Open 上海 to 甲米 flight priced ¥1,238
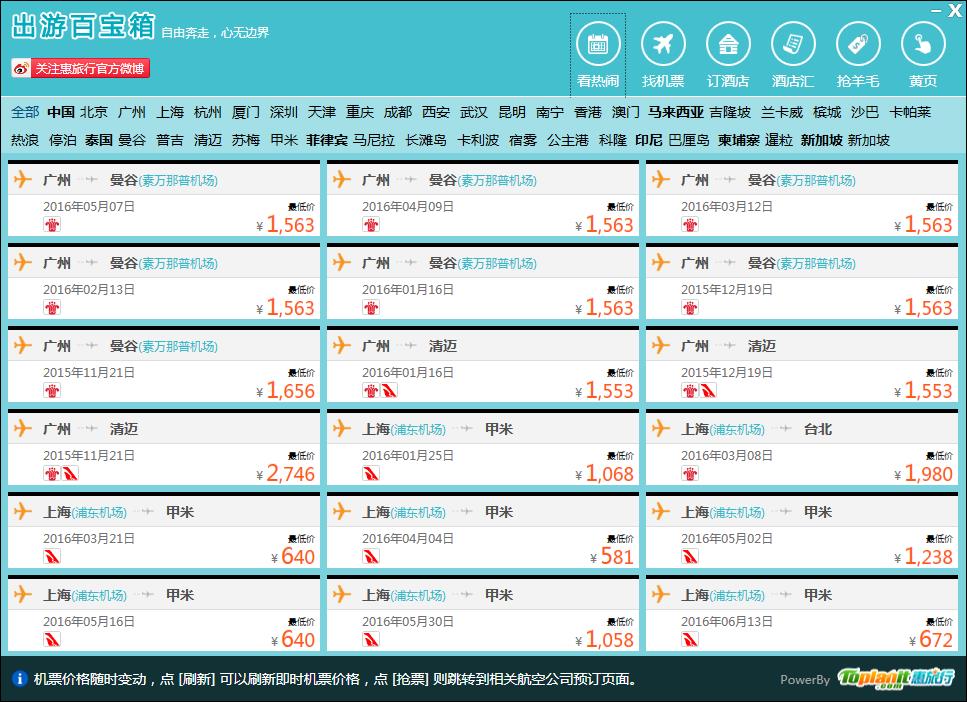The image size is (967, 702). [802, 531]
